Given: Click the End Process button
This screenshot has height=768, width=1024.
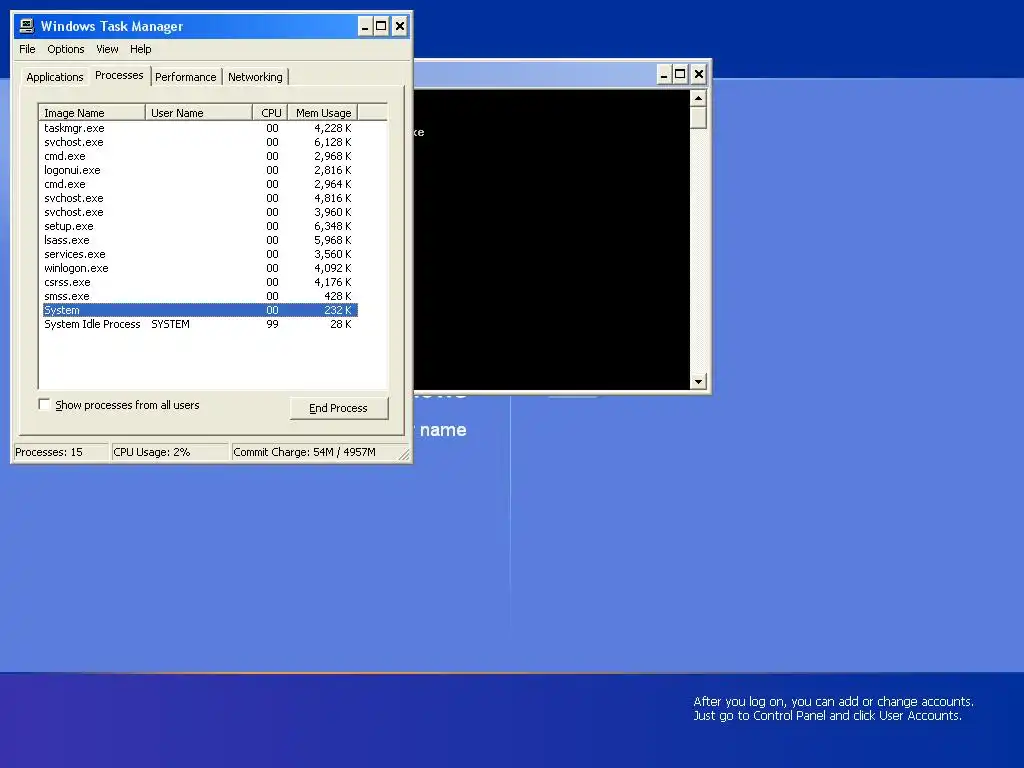Looking at the screenshot, I should [x=338, y=408].
